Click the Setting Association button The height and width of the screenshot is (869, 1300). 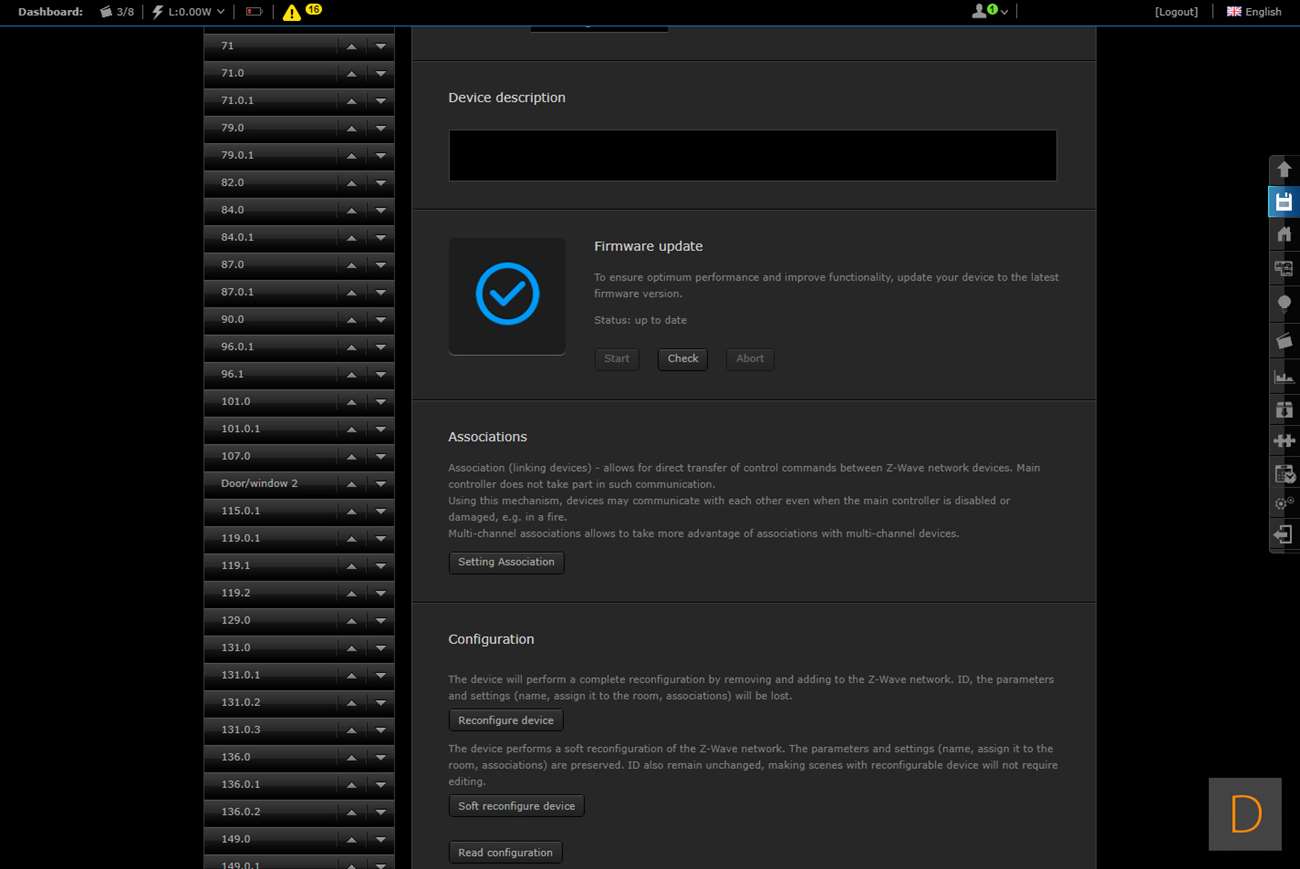(x=506, y=563)
